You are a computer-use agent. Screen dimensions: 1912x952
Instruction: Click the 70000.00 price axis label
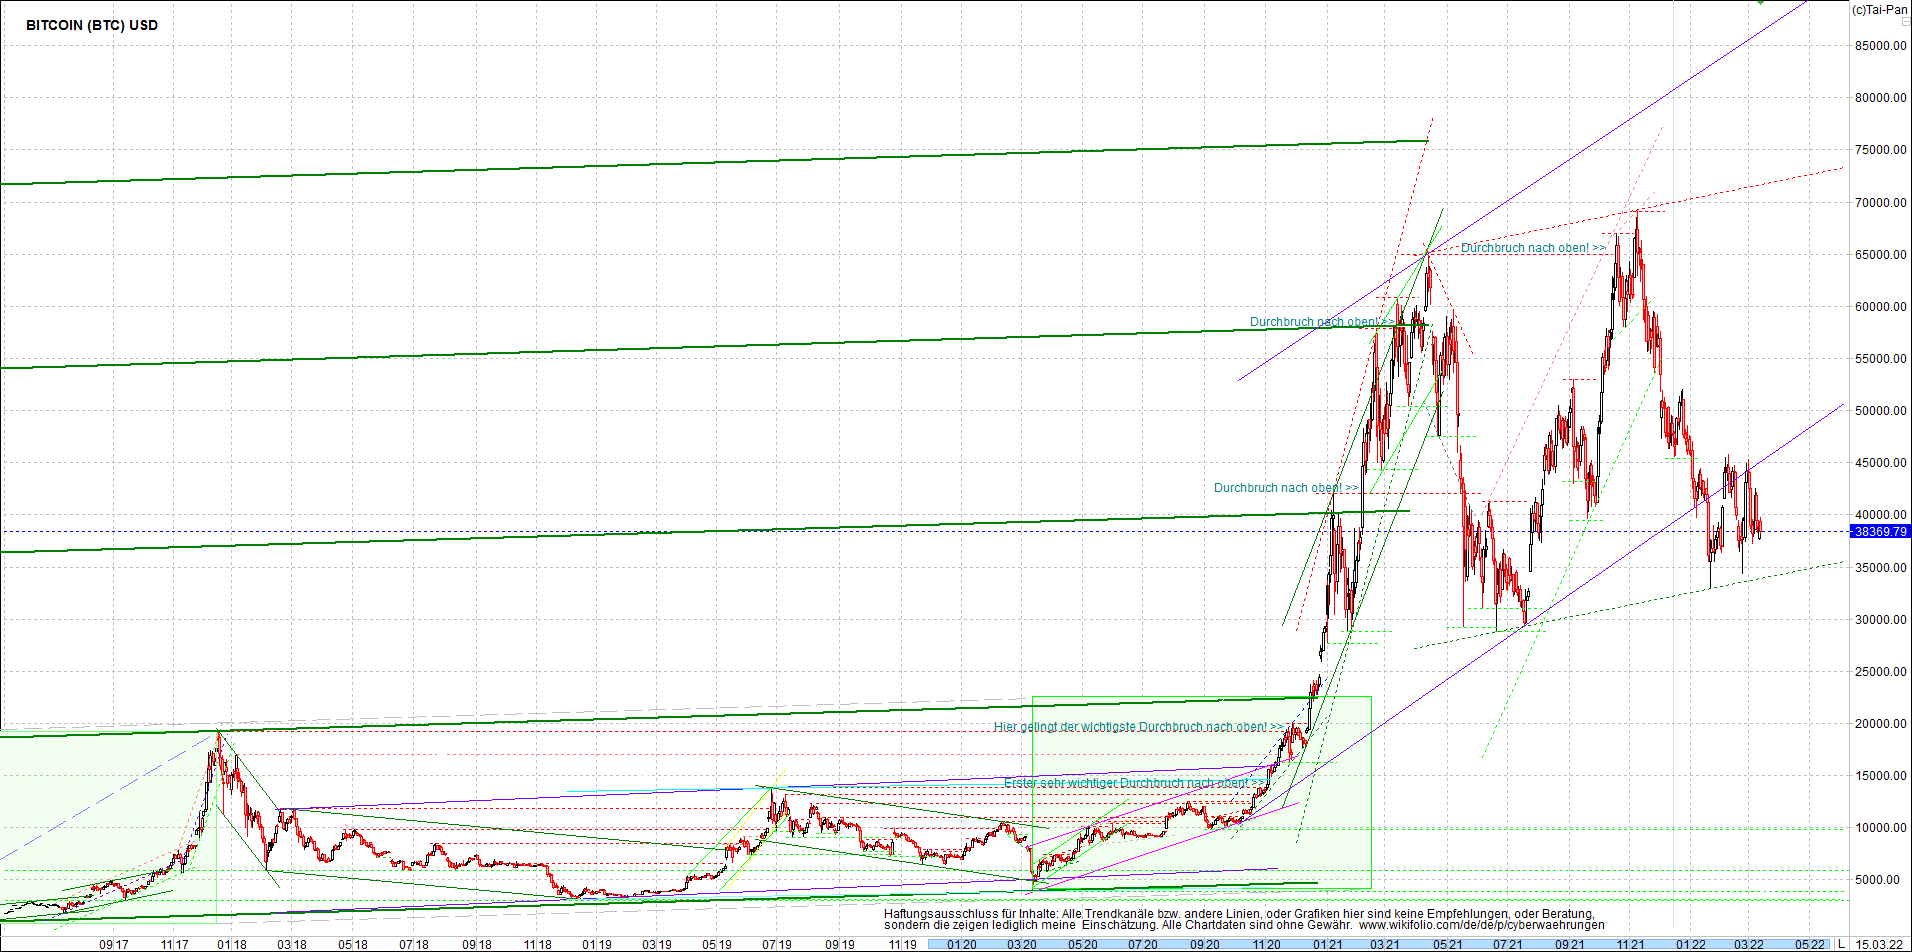click(1881, 203)
